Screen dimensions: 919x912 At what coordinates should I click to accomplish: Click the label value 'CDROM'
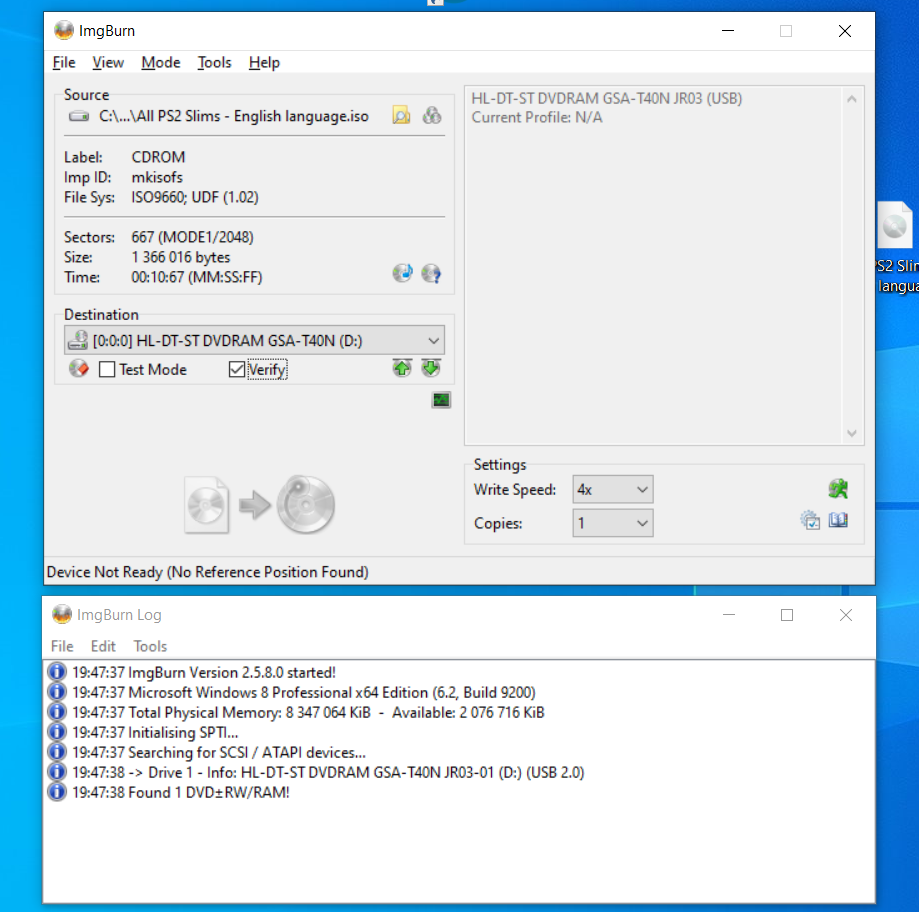tap(158, 157)
